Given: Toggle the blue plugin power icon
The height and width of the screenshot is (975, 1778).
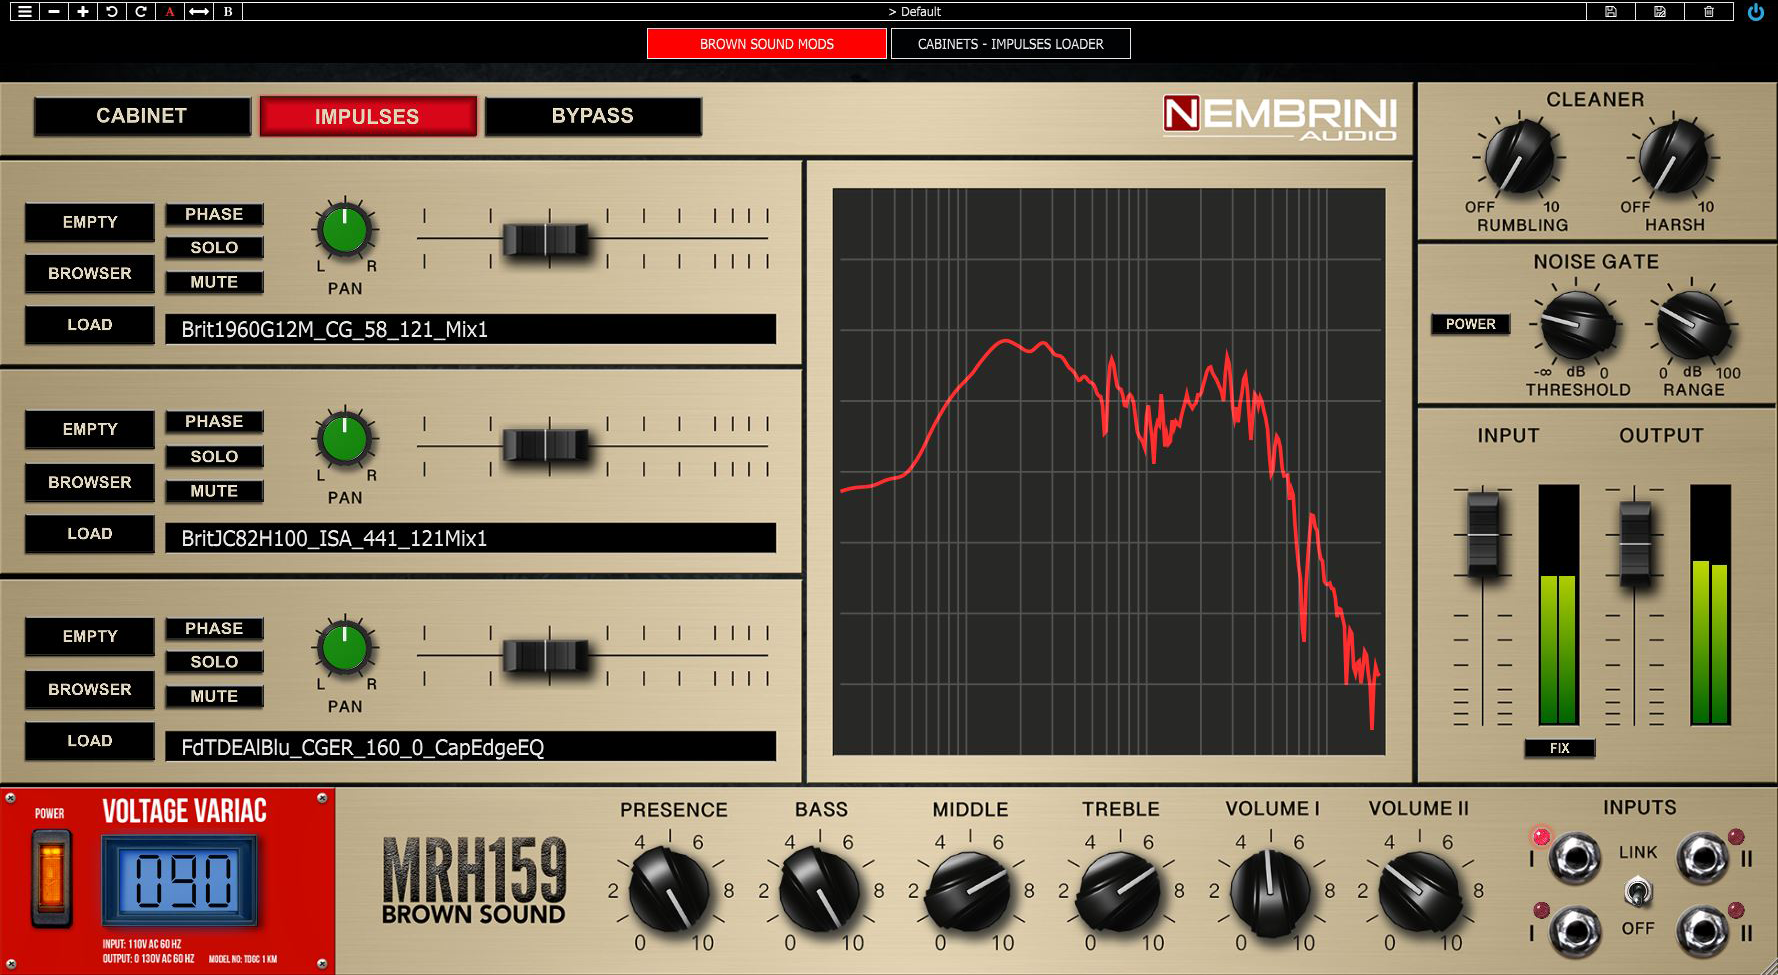Looking at the screenshot, I should pyautogui.click(x=1755, y=12).
